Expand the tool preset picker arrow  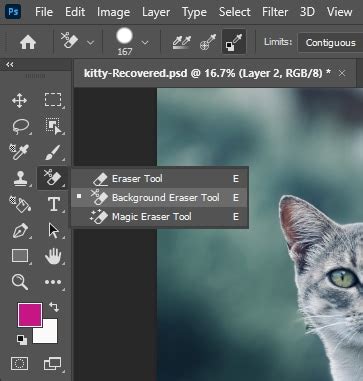coord(90,43)
